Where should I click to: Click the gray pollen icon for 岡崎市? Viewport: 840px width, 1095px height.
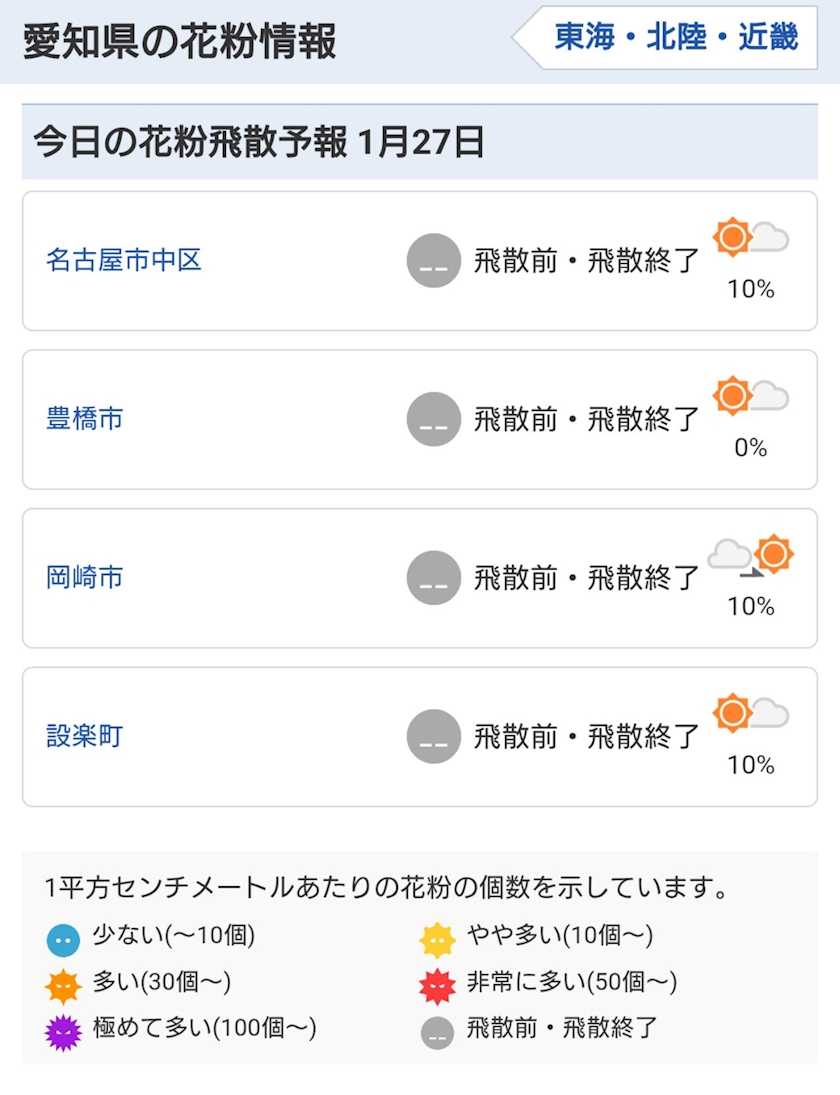click(x=434, y=578)
